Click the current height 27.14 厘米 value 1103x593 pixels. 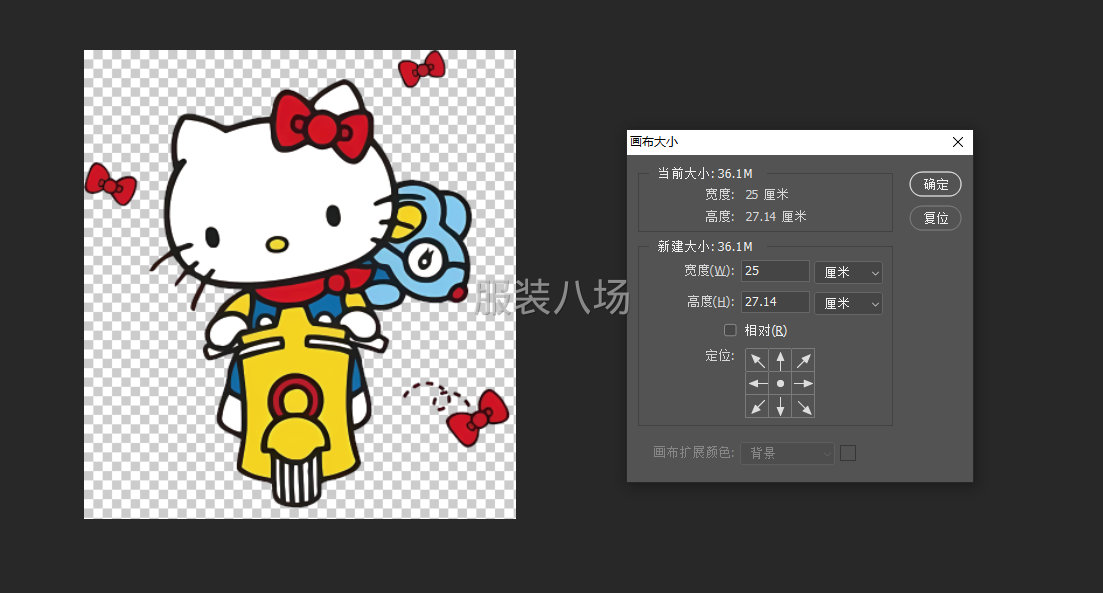click(x=776, y=217)
